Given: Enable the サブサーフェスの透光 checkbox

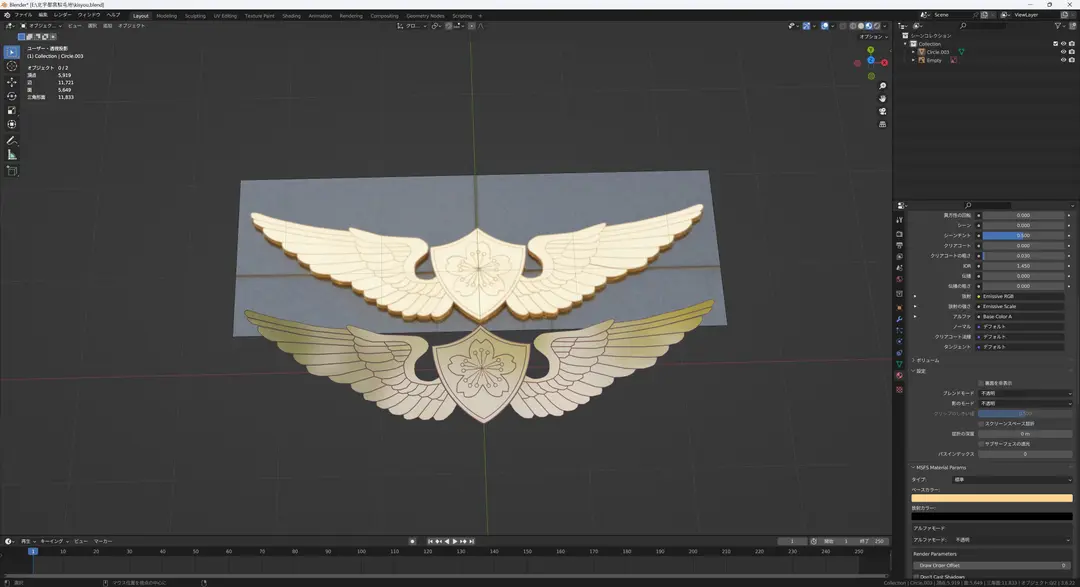Looking at the screenshot, I should tap(981, 444).
